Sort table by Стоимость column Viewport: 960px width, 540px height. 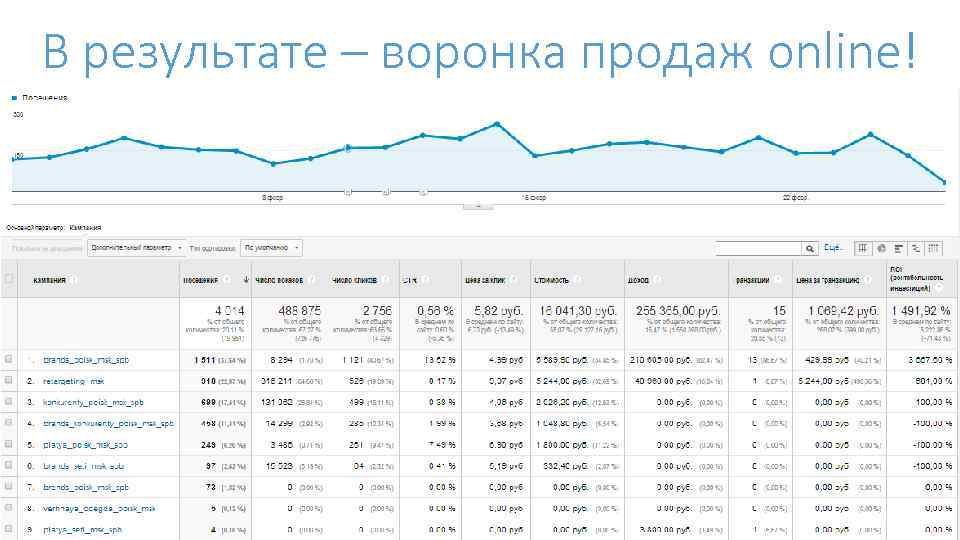pos(552,280)
